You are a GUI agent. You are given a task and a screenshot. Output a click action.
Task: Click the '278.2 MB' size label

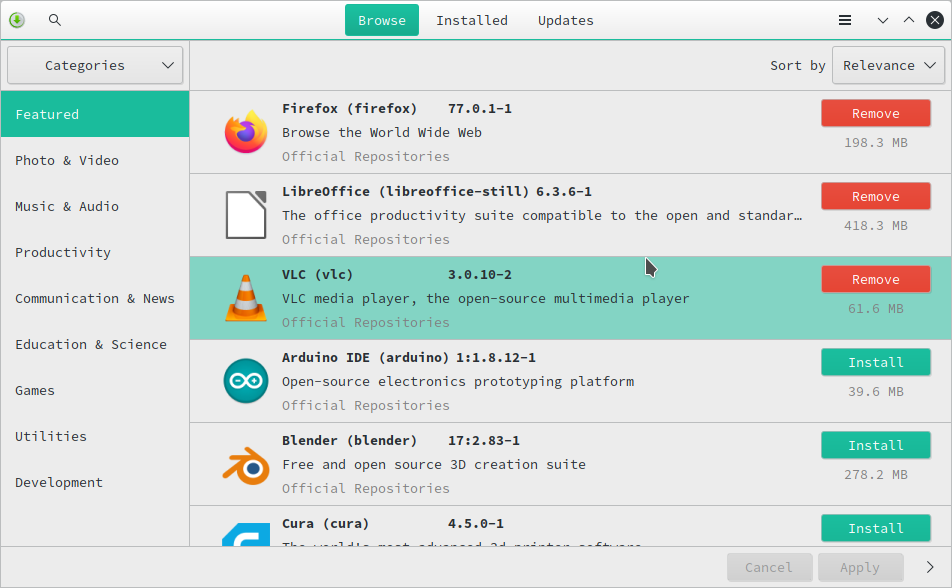click(876, 475)
